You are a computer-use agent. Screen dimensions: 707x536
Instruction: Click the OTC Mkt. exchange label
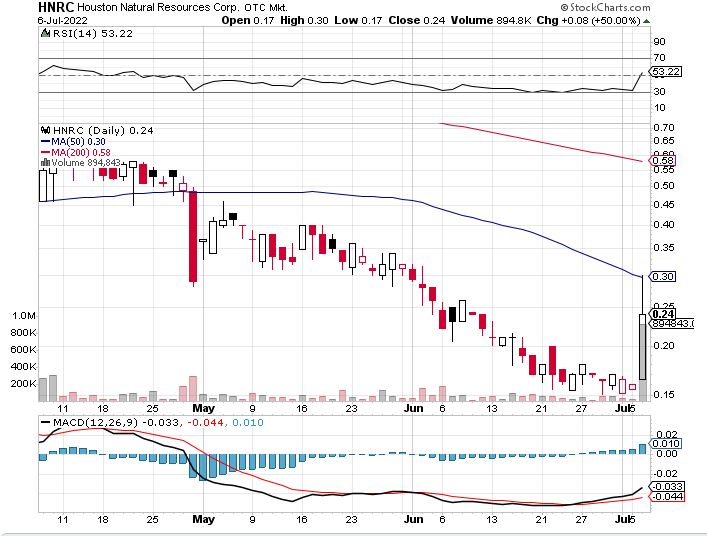click(x=266, y=8)
